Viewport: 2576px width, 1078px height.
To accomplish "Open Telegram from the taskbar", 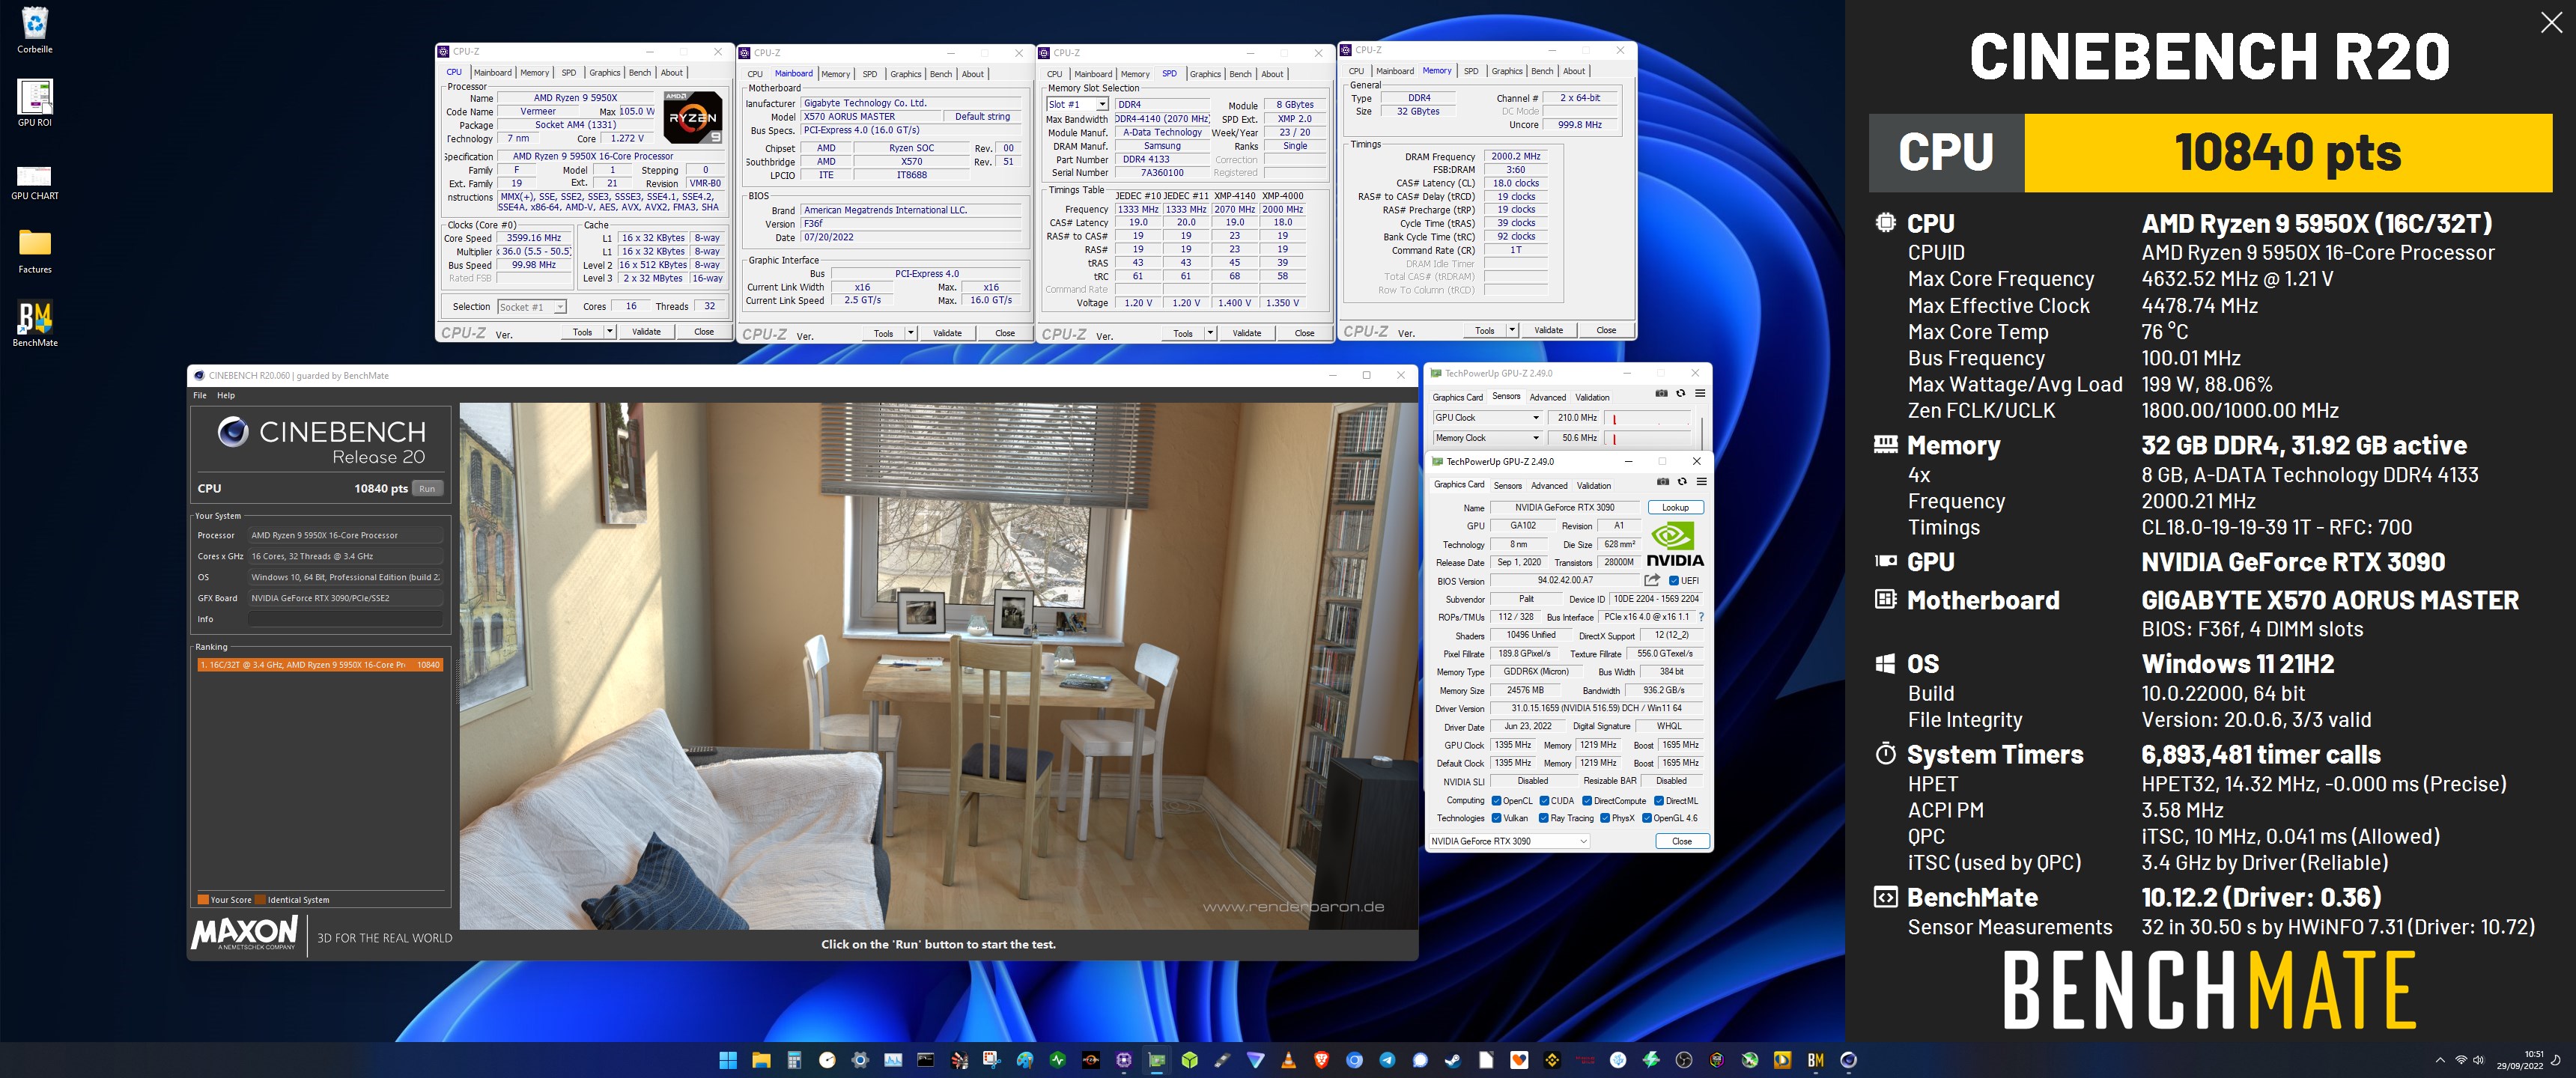I will 1387,1060.
